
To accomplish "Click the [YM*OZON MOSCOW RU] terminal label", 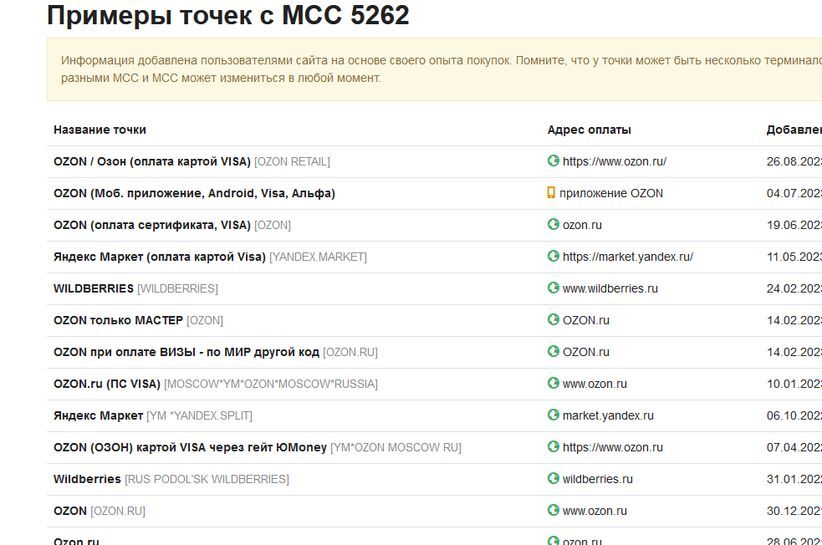I will (x=396, y=448).
